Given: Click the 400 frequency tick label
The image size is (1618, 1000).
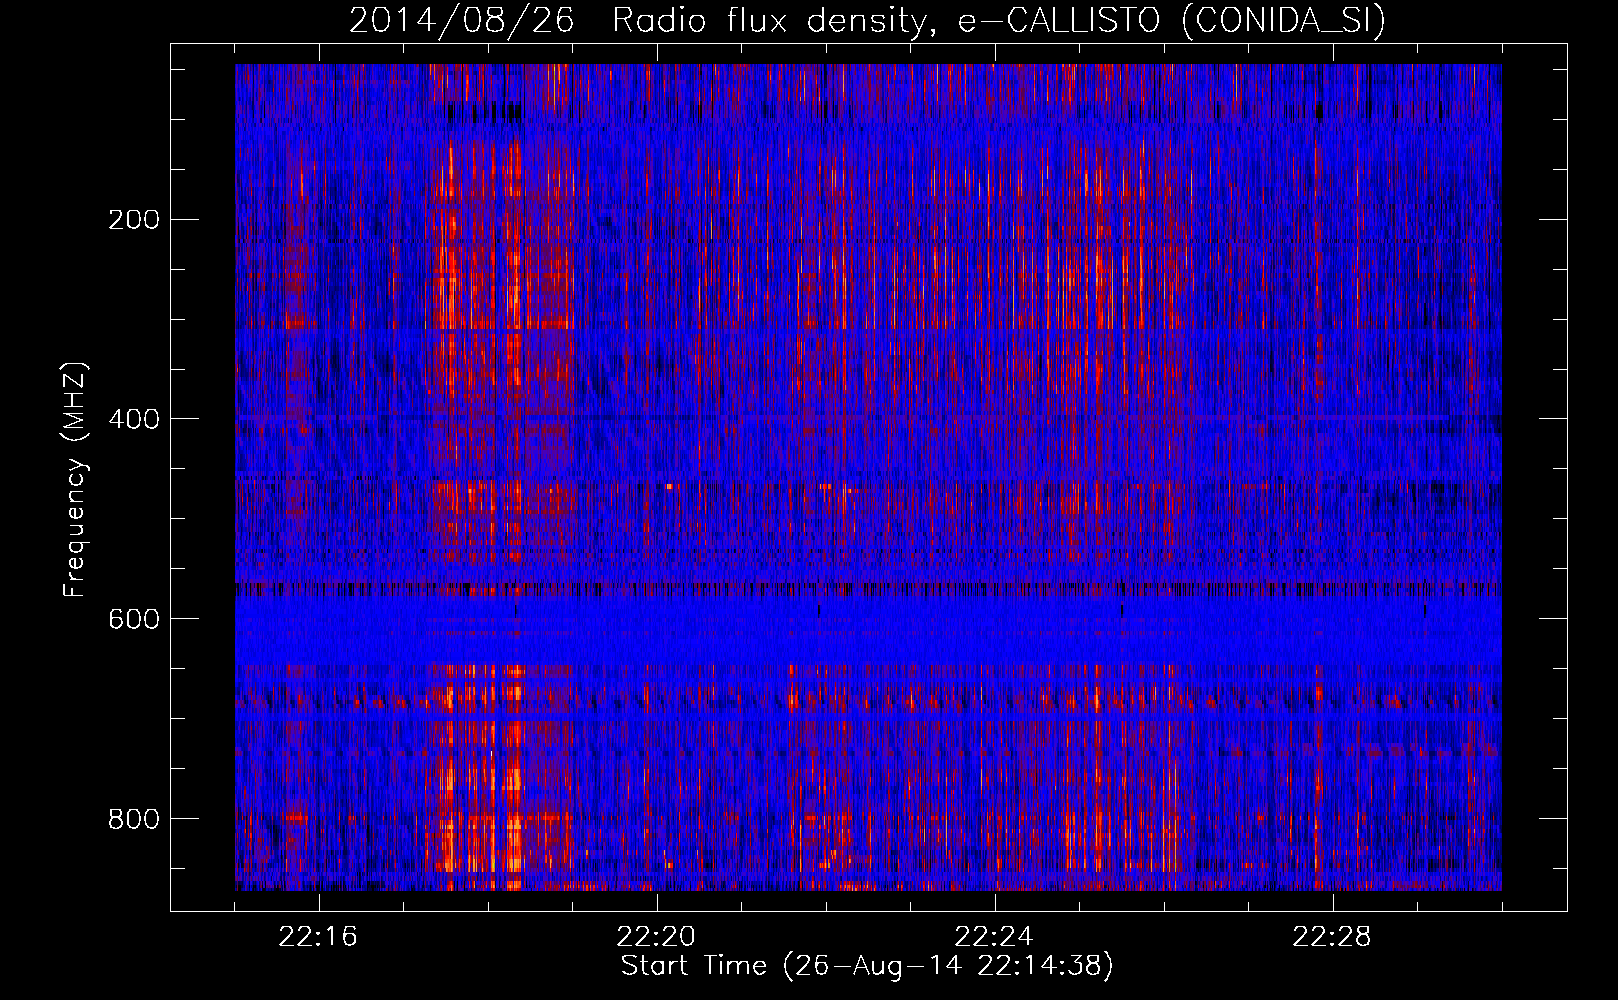Looking at the screenshot, I should pyautogui.click(x=134, y=419).
